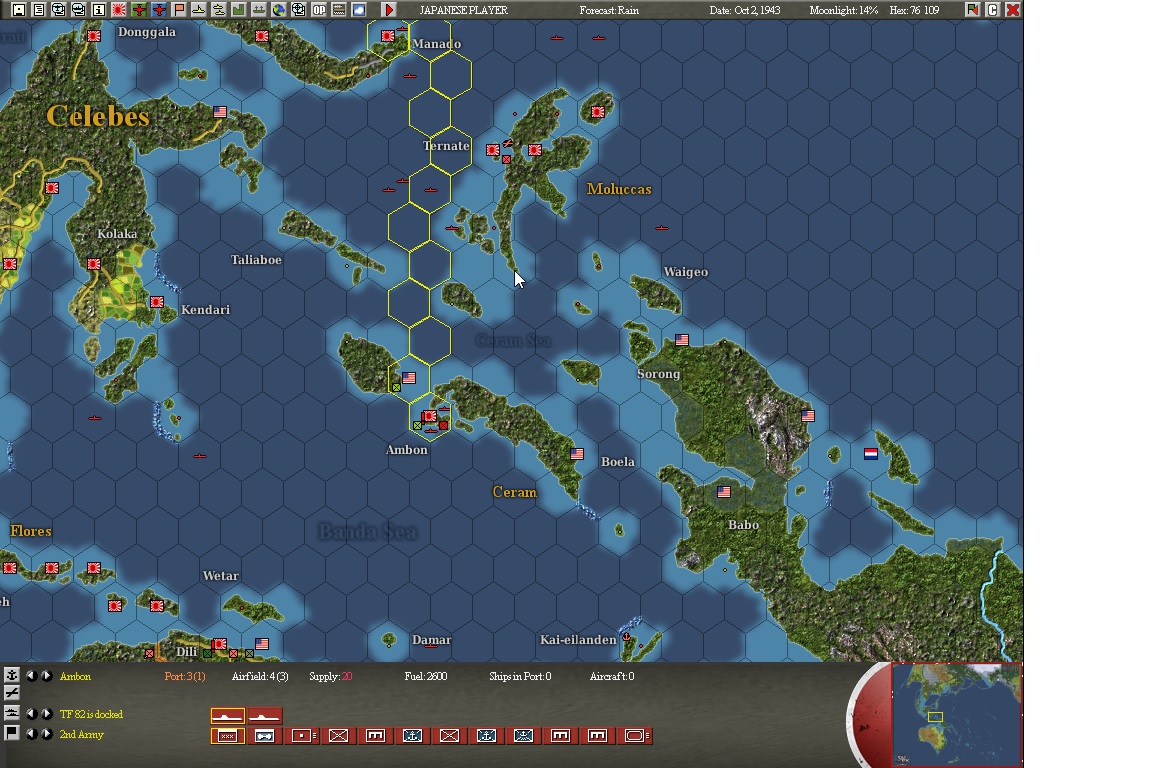Open the document list icon in toolbar

tap(39, 10)
